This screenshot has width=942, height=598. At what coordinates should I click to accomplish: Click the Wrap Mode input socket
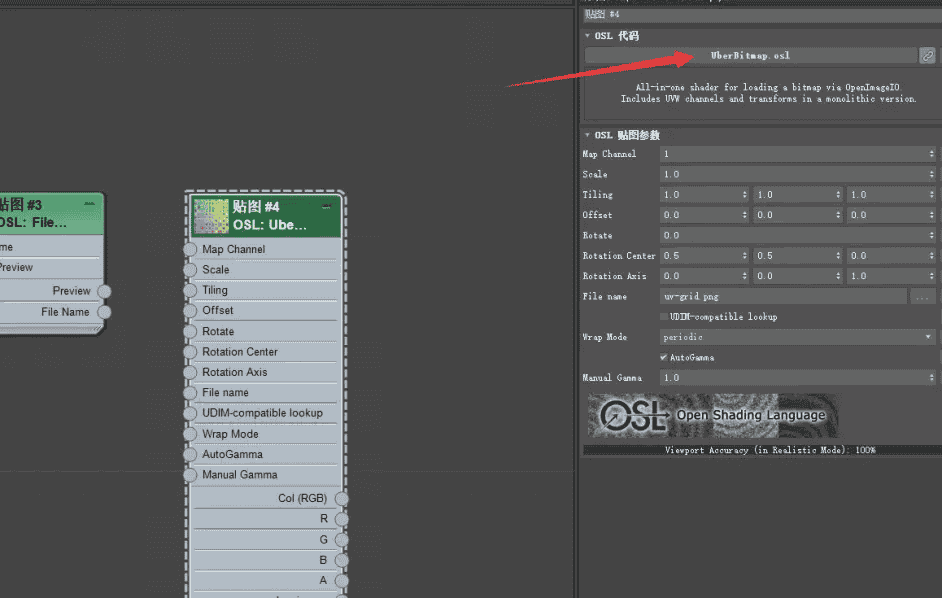tap(191, 434)
